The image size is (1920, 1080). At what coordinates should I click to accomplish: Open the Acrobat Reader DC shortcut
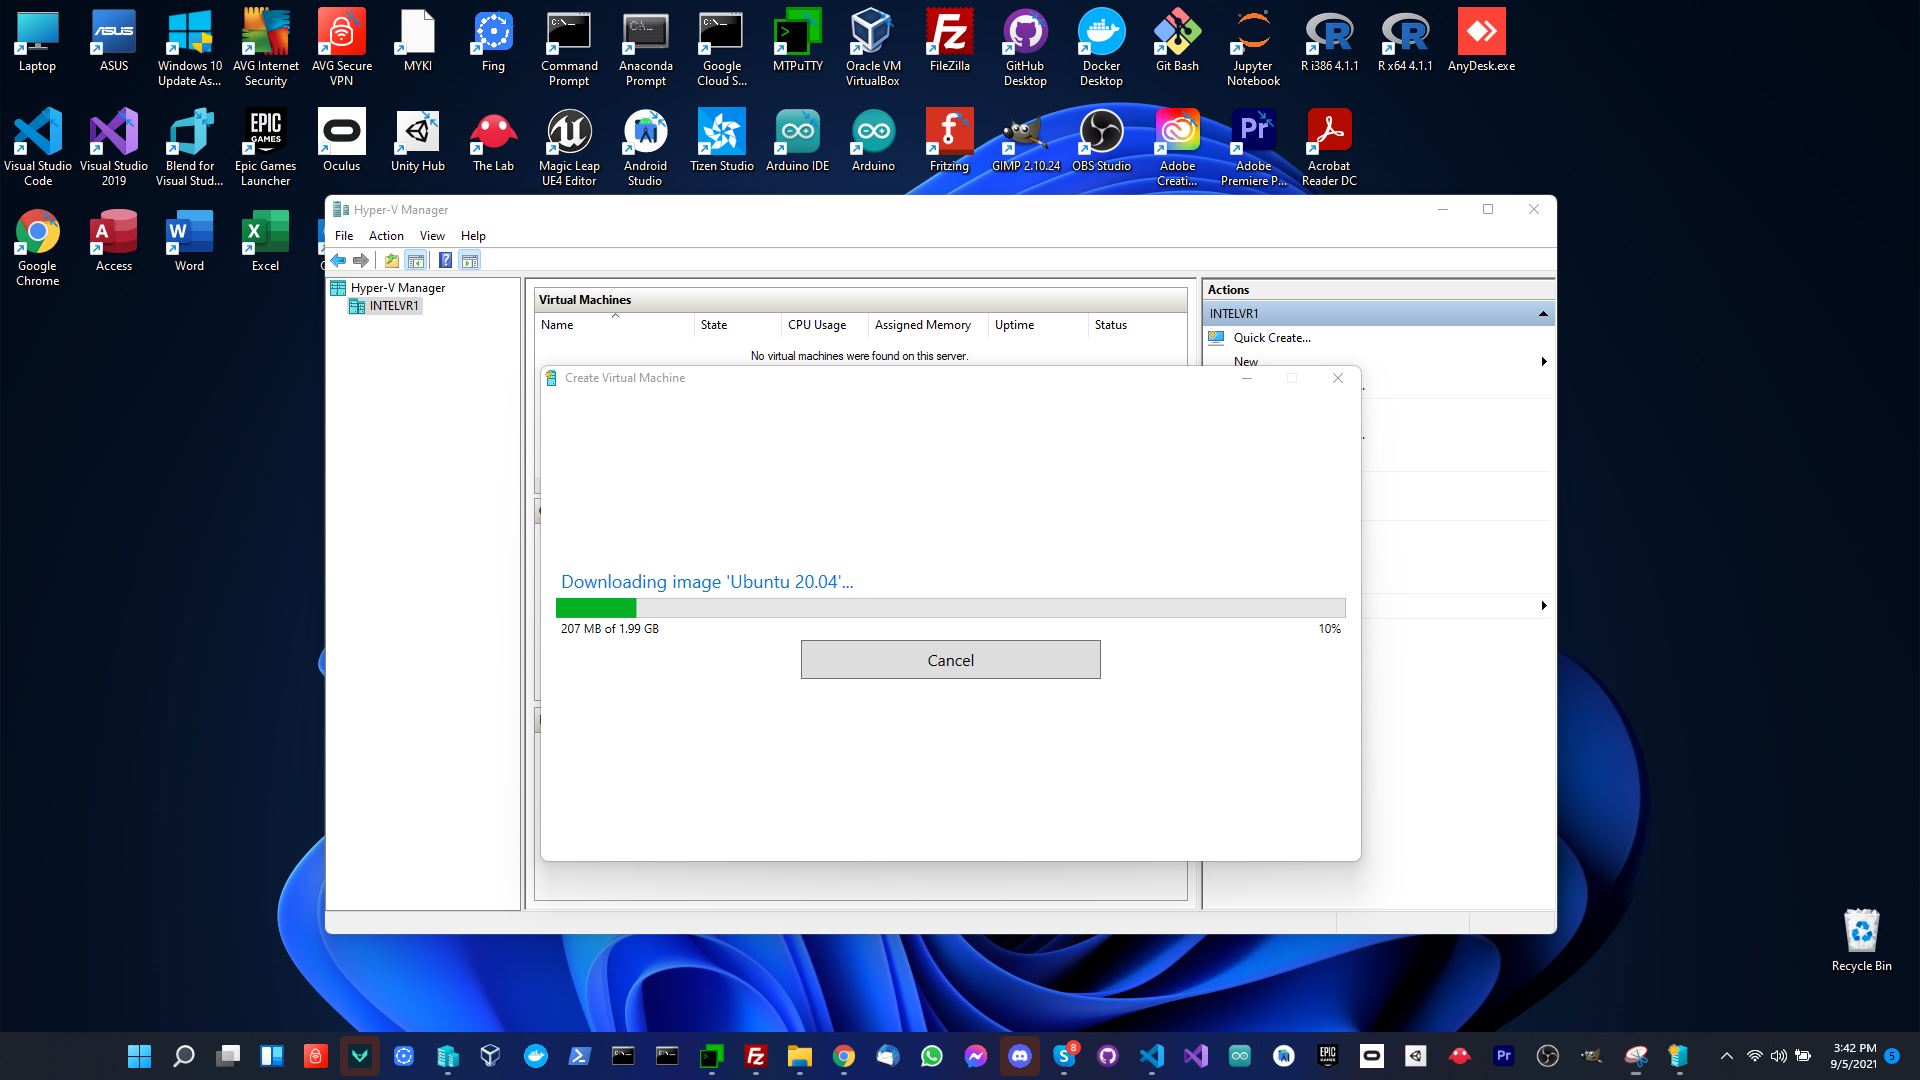(x=1329, y=147)
